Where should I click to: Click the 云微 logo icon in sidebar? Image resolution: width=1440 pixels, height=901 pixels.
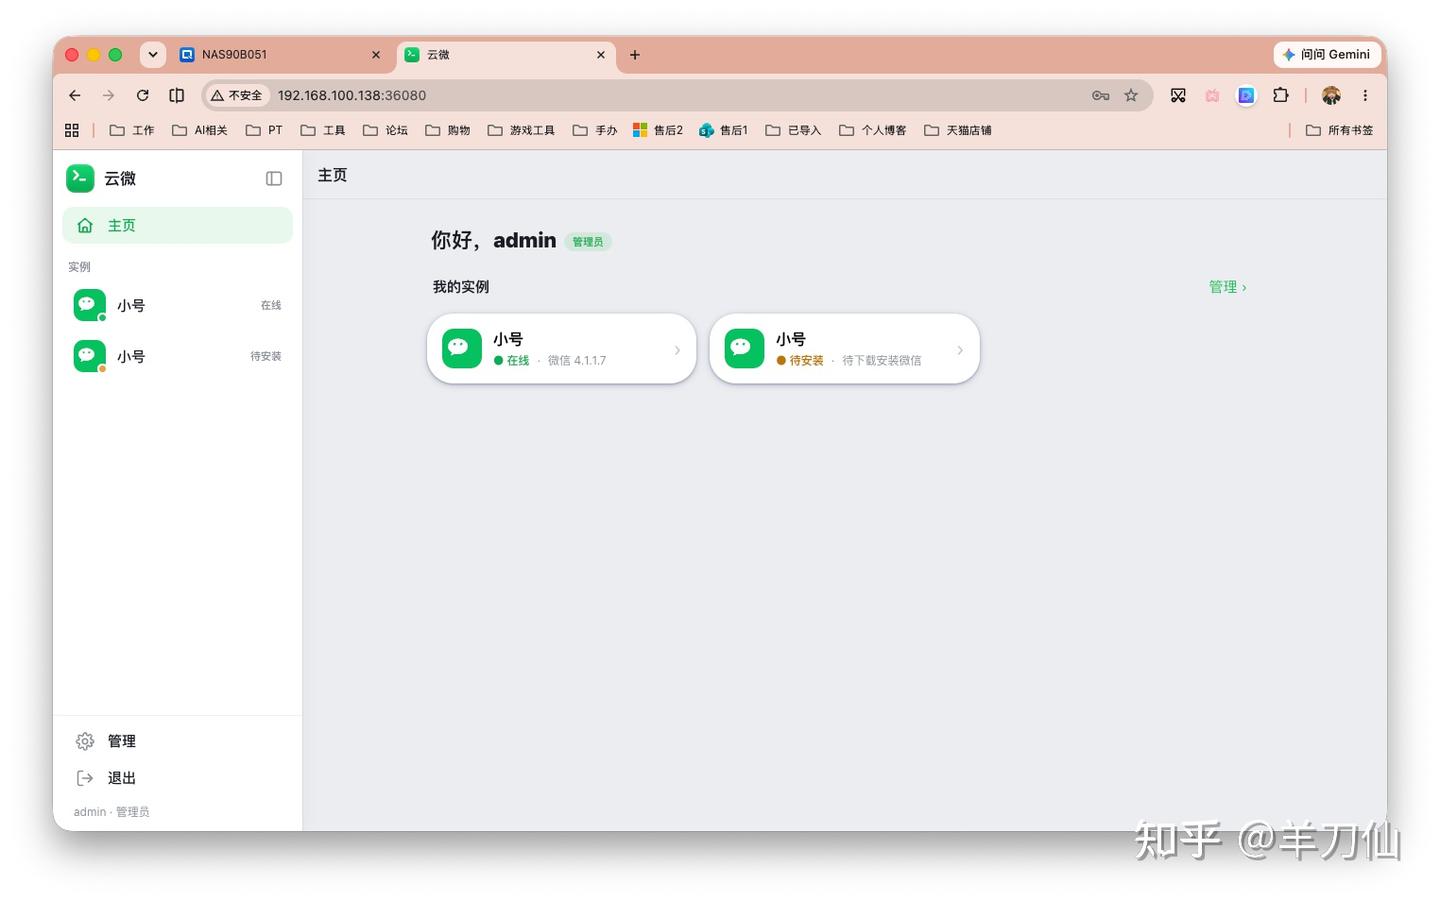click(x=80, y=178)
